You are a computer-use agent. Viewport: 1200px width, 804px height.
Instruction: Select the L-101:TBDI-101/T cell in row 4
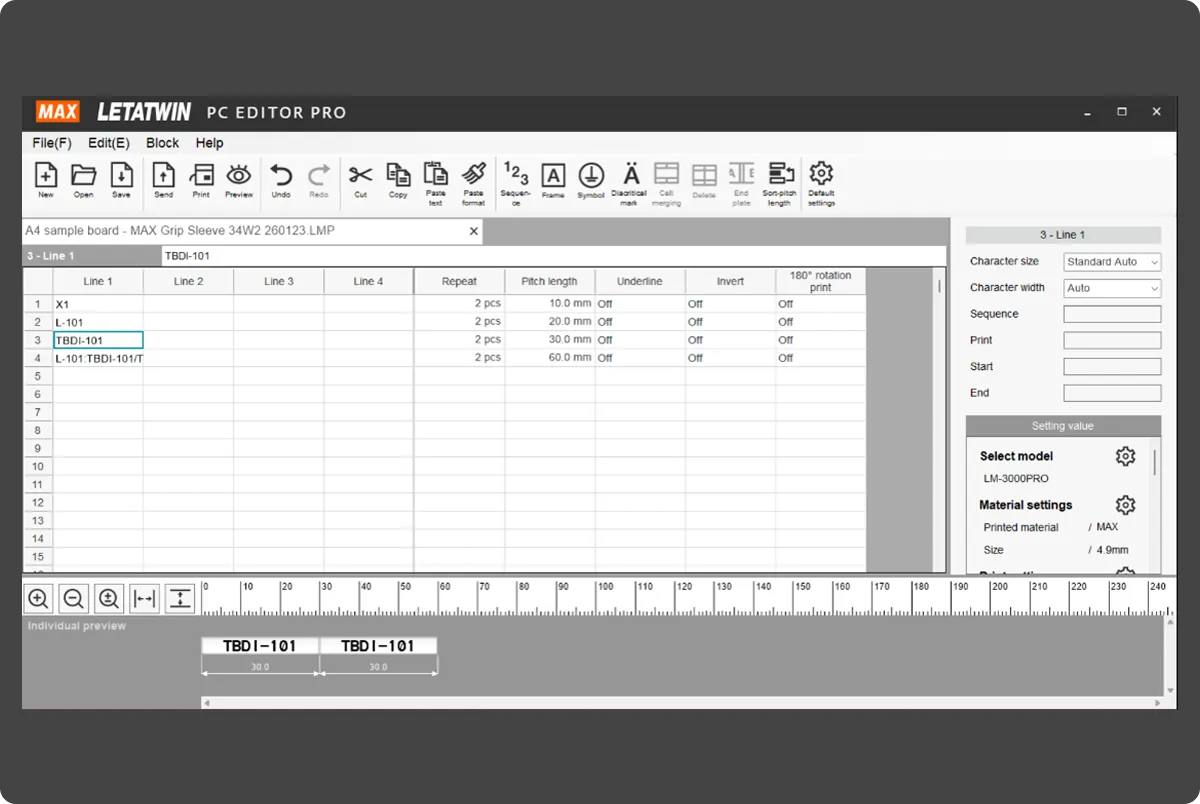pyautogui.click(x=98, y=358)
